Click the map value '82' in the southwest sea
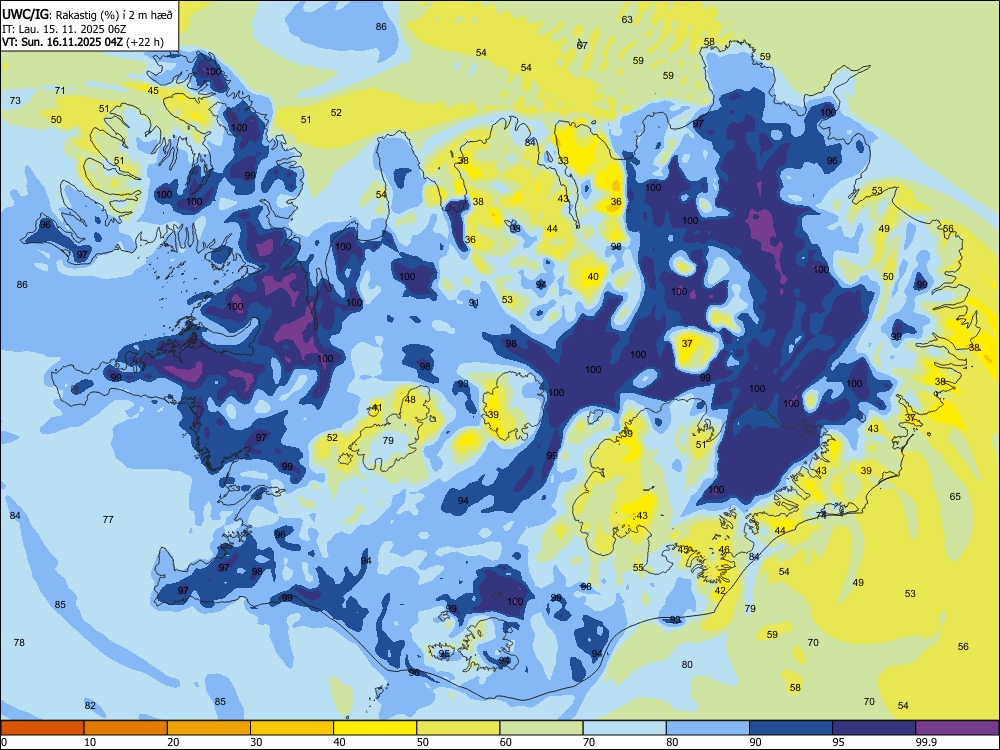Viewport: 1000px width, 750px height. [90, 705]
